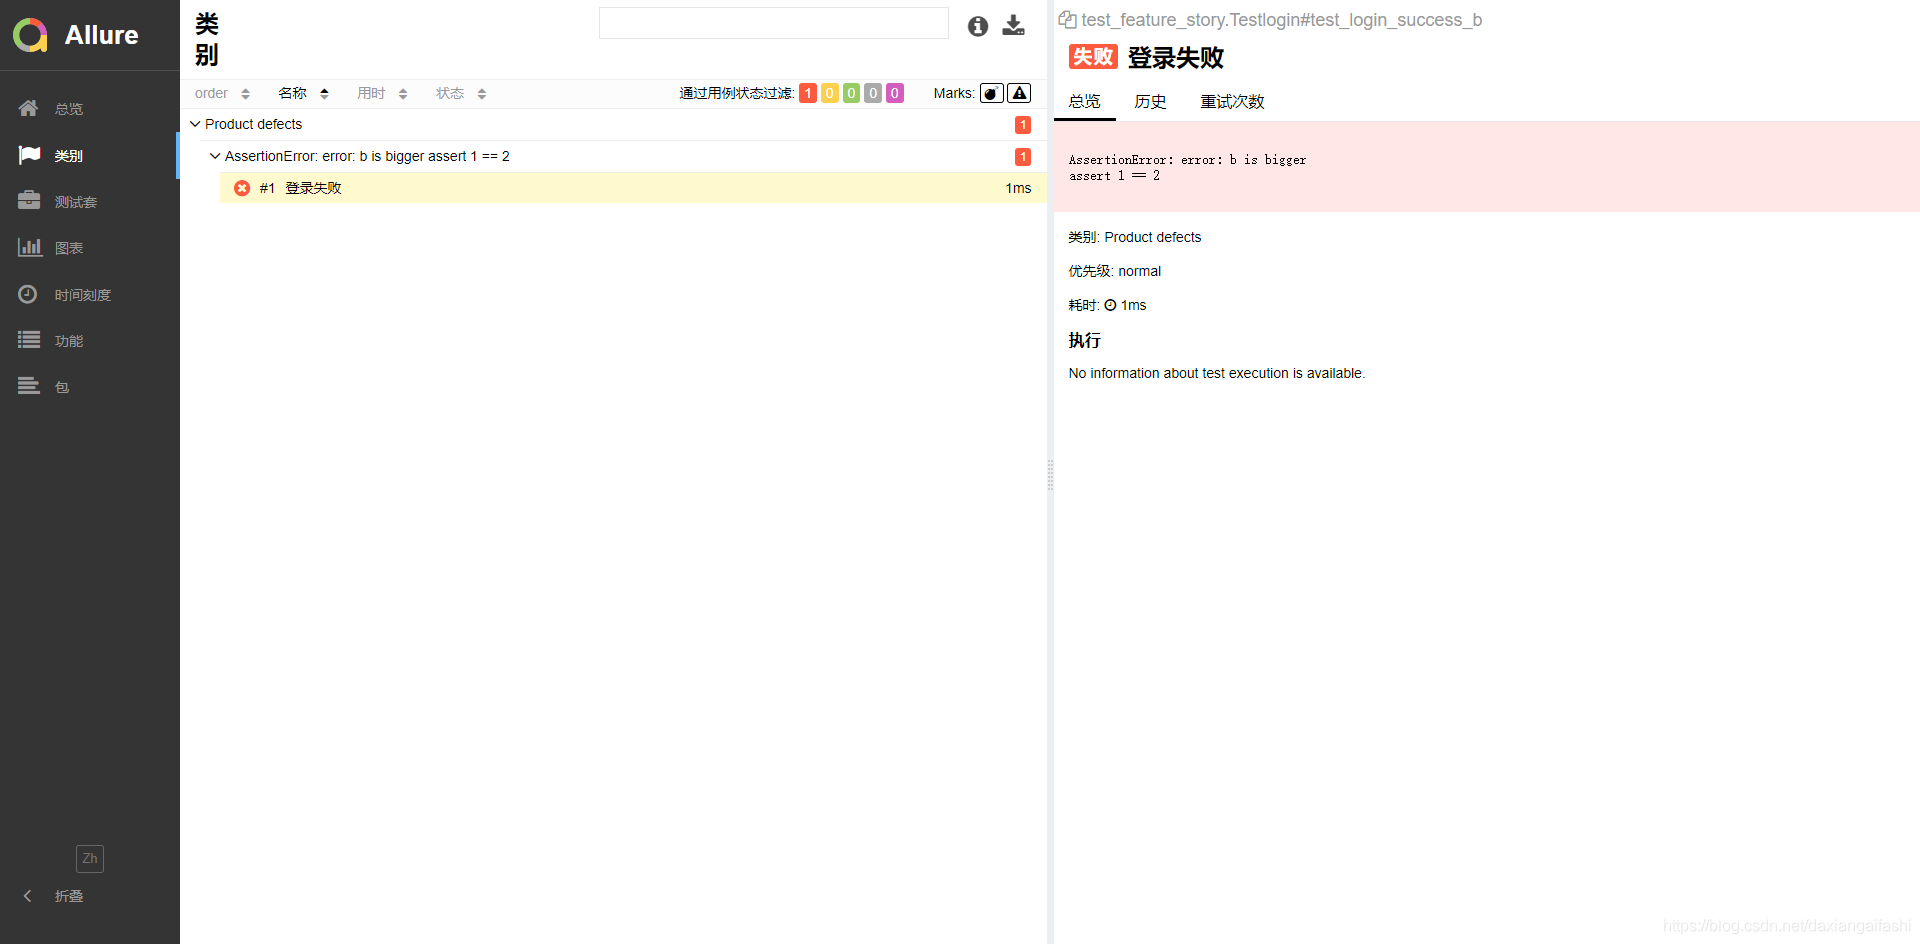This screenshot has height=944, width=1920.
Task: Go to 总览 in the sidebar menu
Action: 69,109
